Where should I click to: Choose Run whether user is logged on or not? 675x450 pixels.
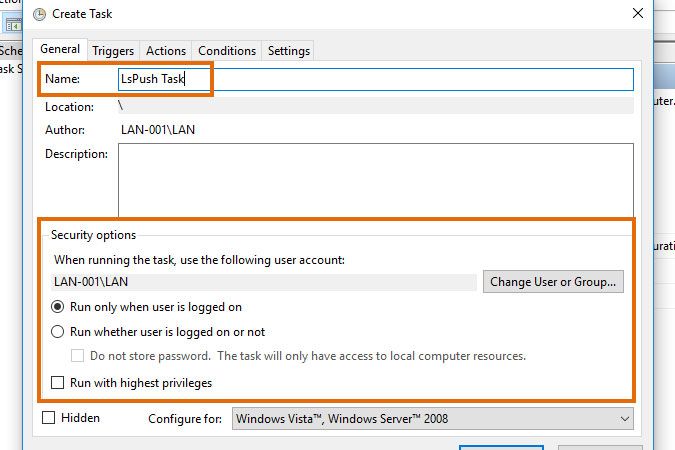(x=58, y=331)
